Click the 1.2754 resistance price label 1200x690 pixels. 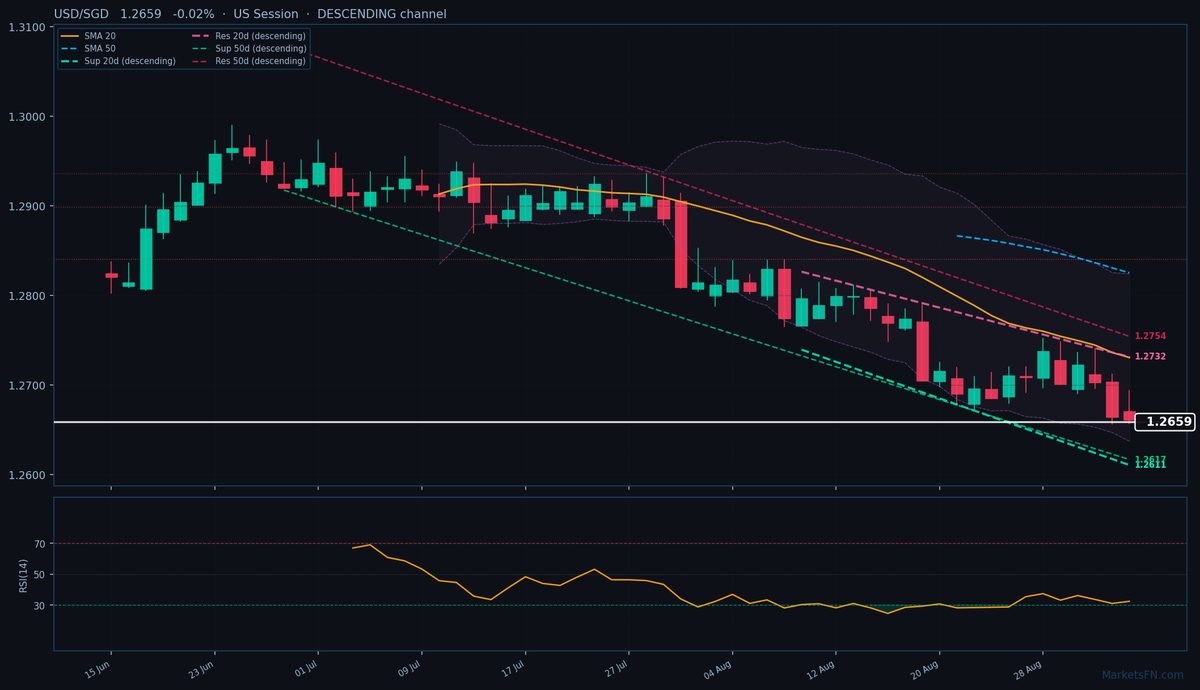1151,336
